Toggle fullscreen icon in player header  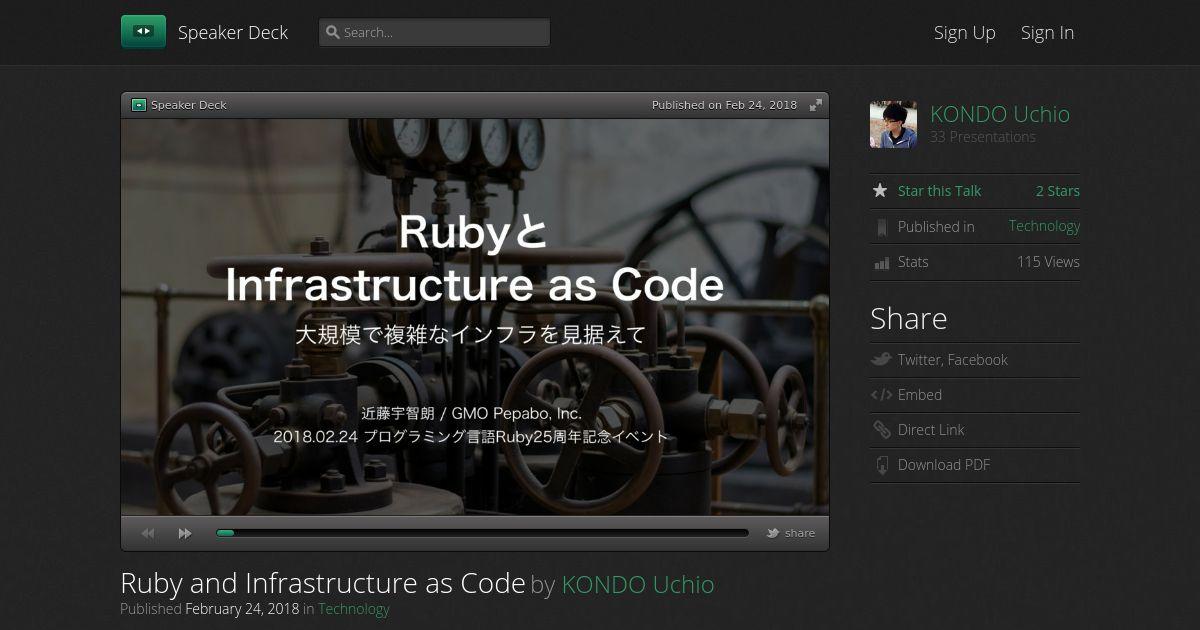pos(816,105)
